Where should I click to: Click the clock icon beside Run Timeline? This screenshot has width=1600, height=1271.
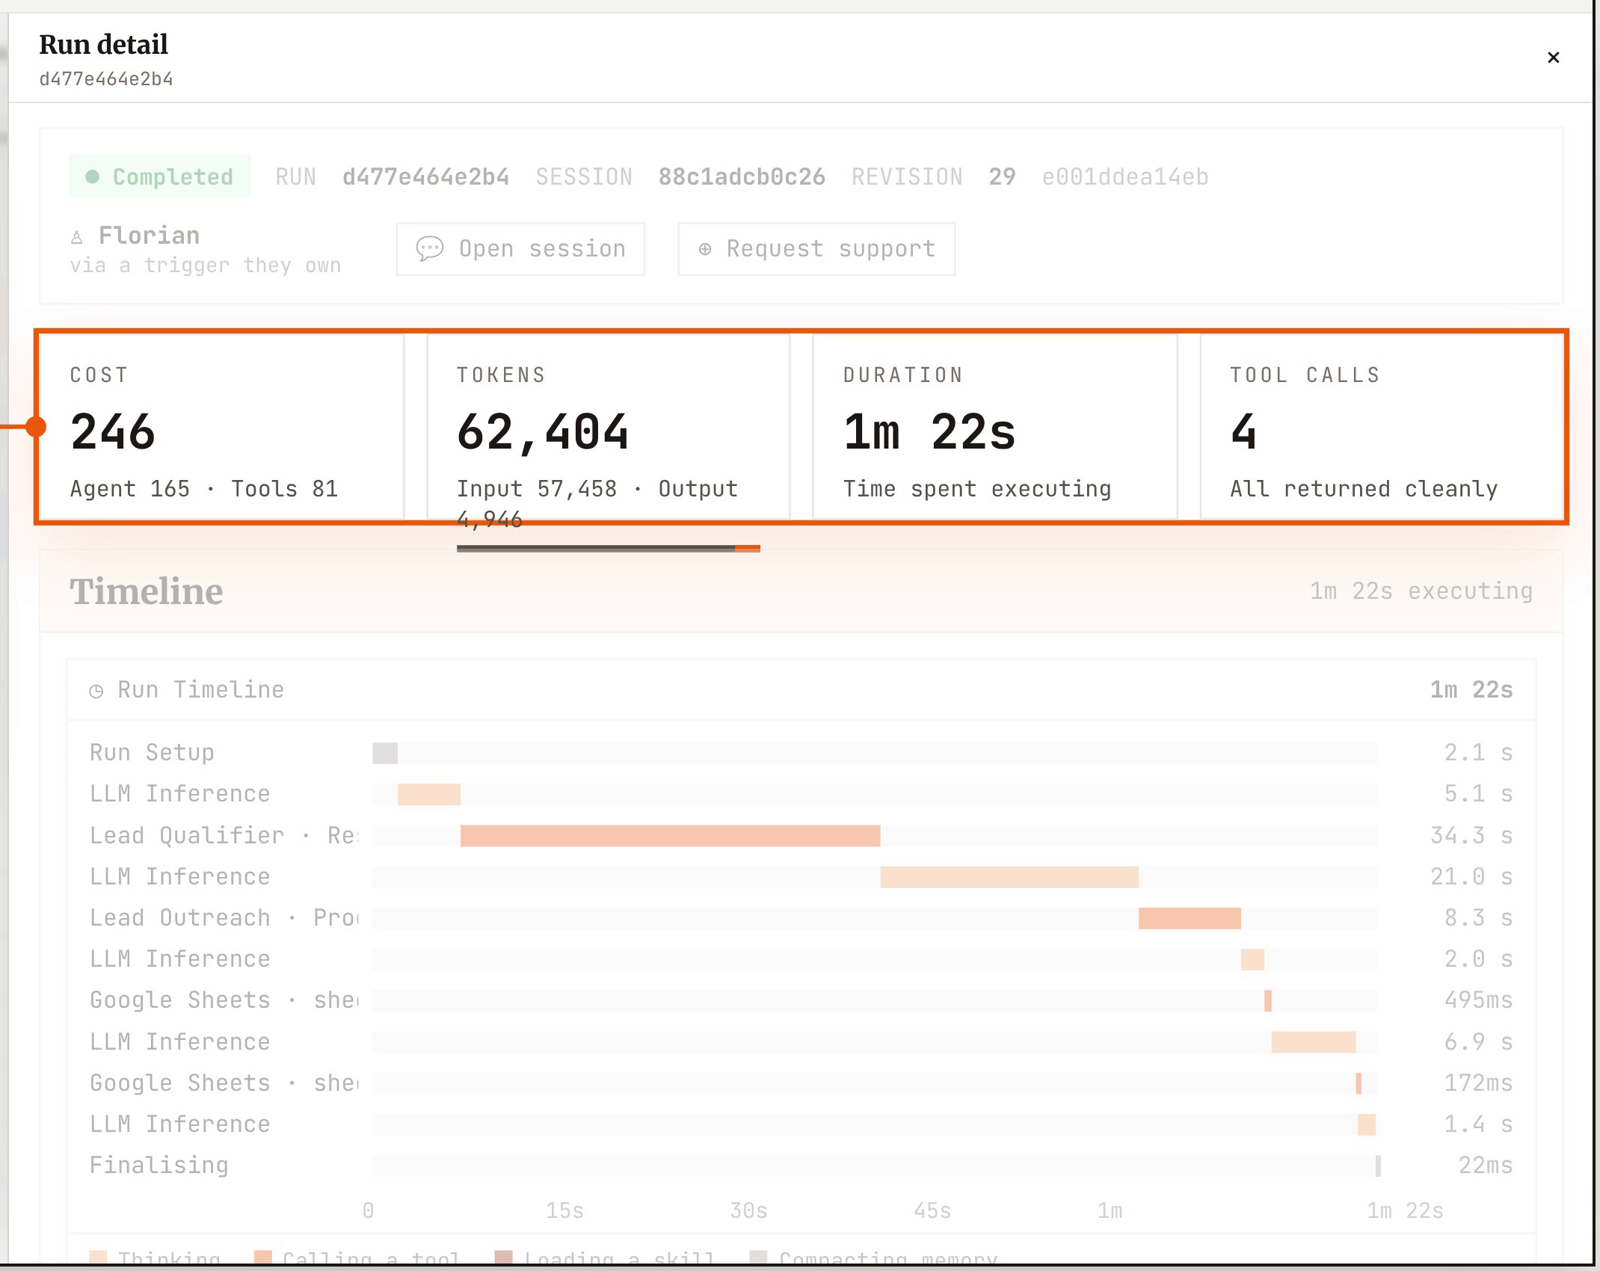[96, 691]
